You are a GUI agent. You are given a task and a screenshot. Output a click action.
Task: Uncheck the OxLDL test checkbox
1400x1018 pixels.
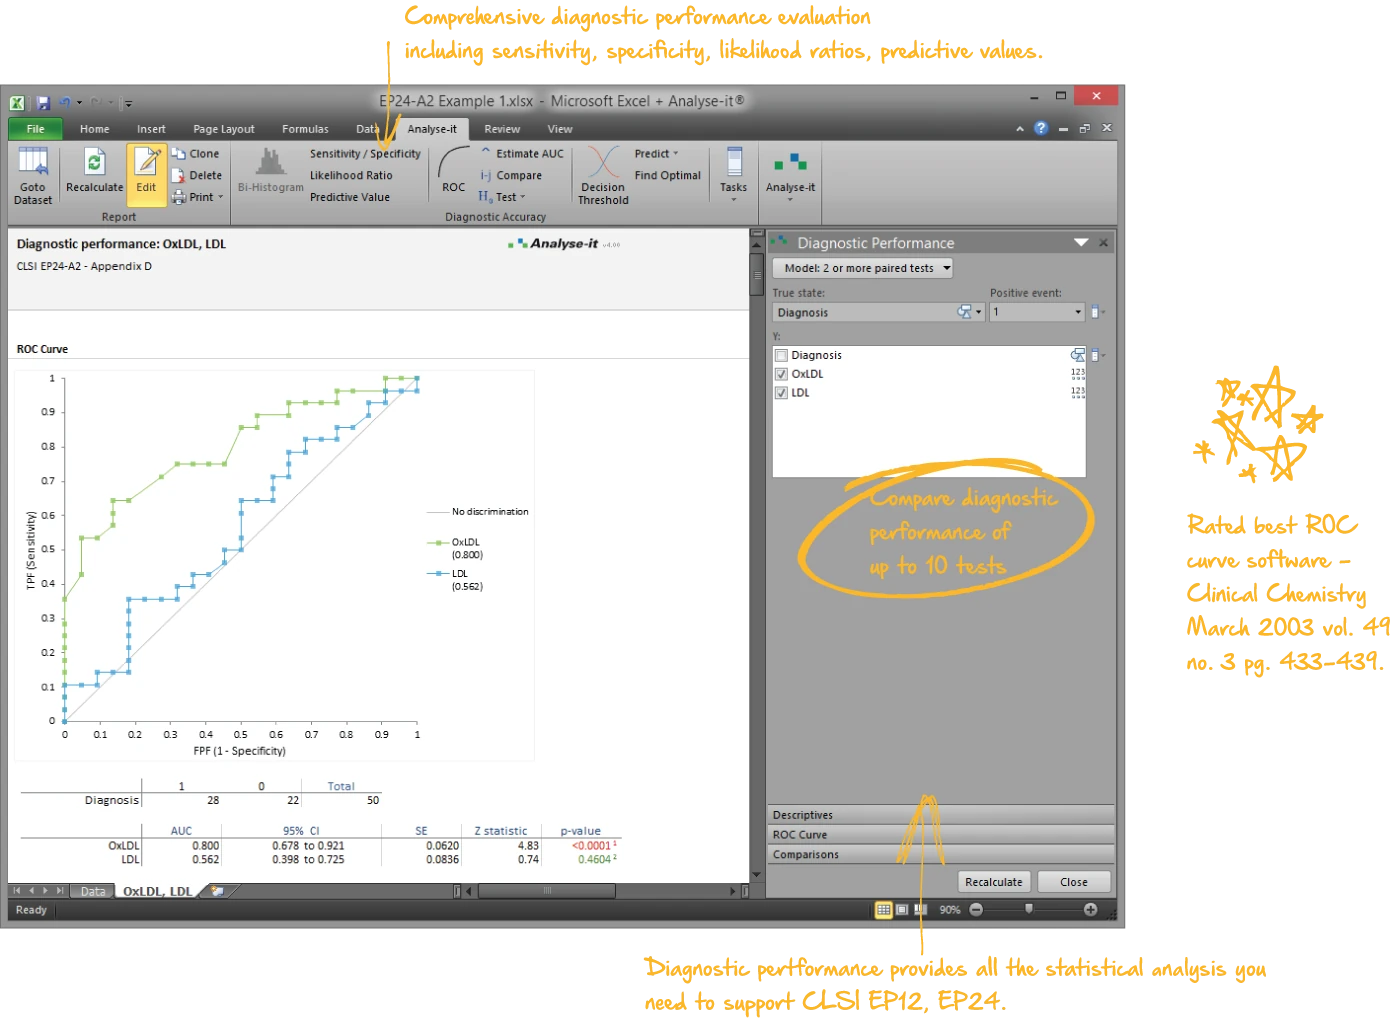781,373
